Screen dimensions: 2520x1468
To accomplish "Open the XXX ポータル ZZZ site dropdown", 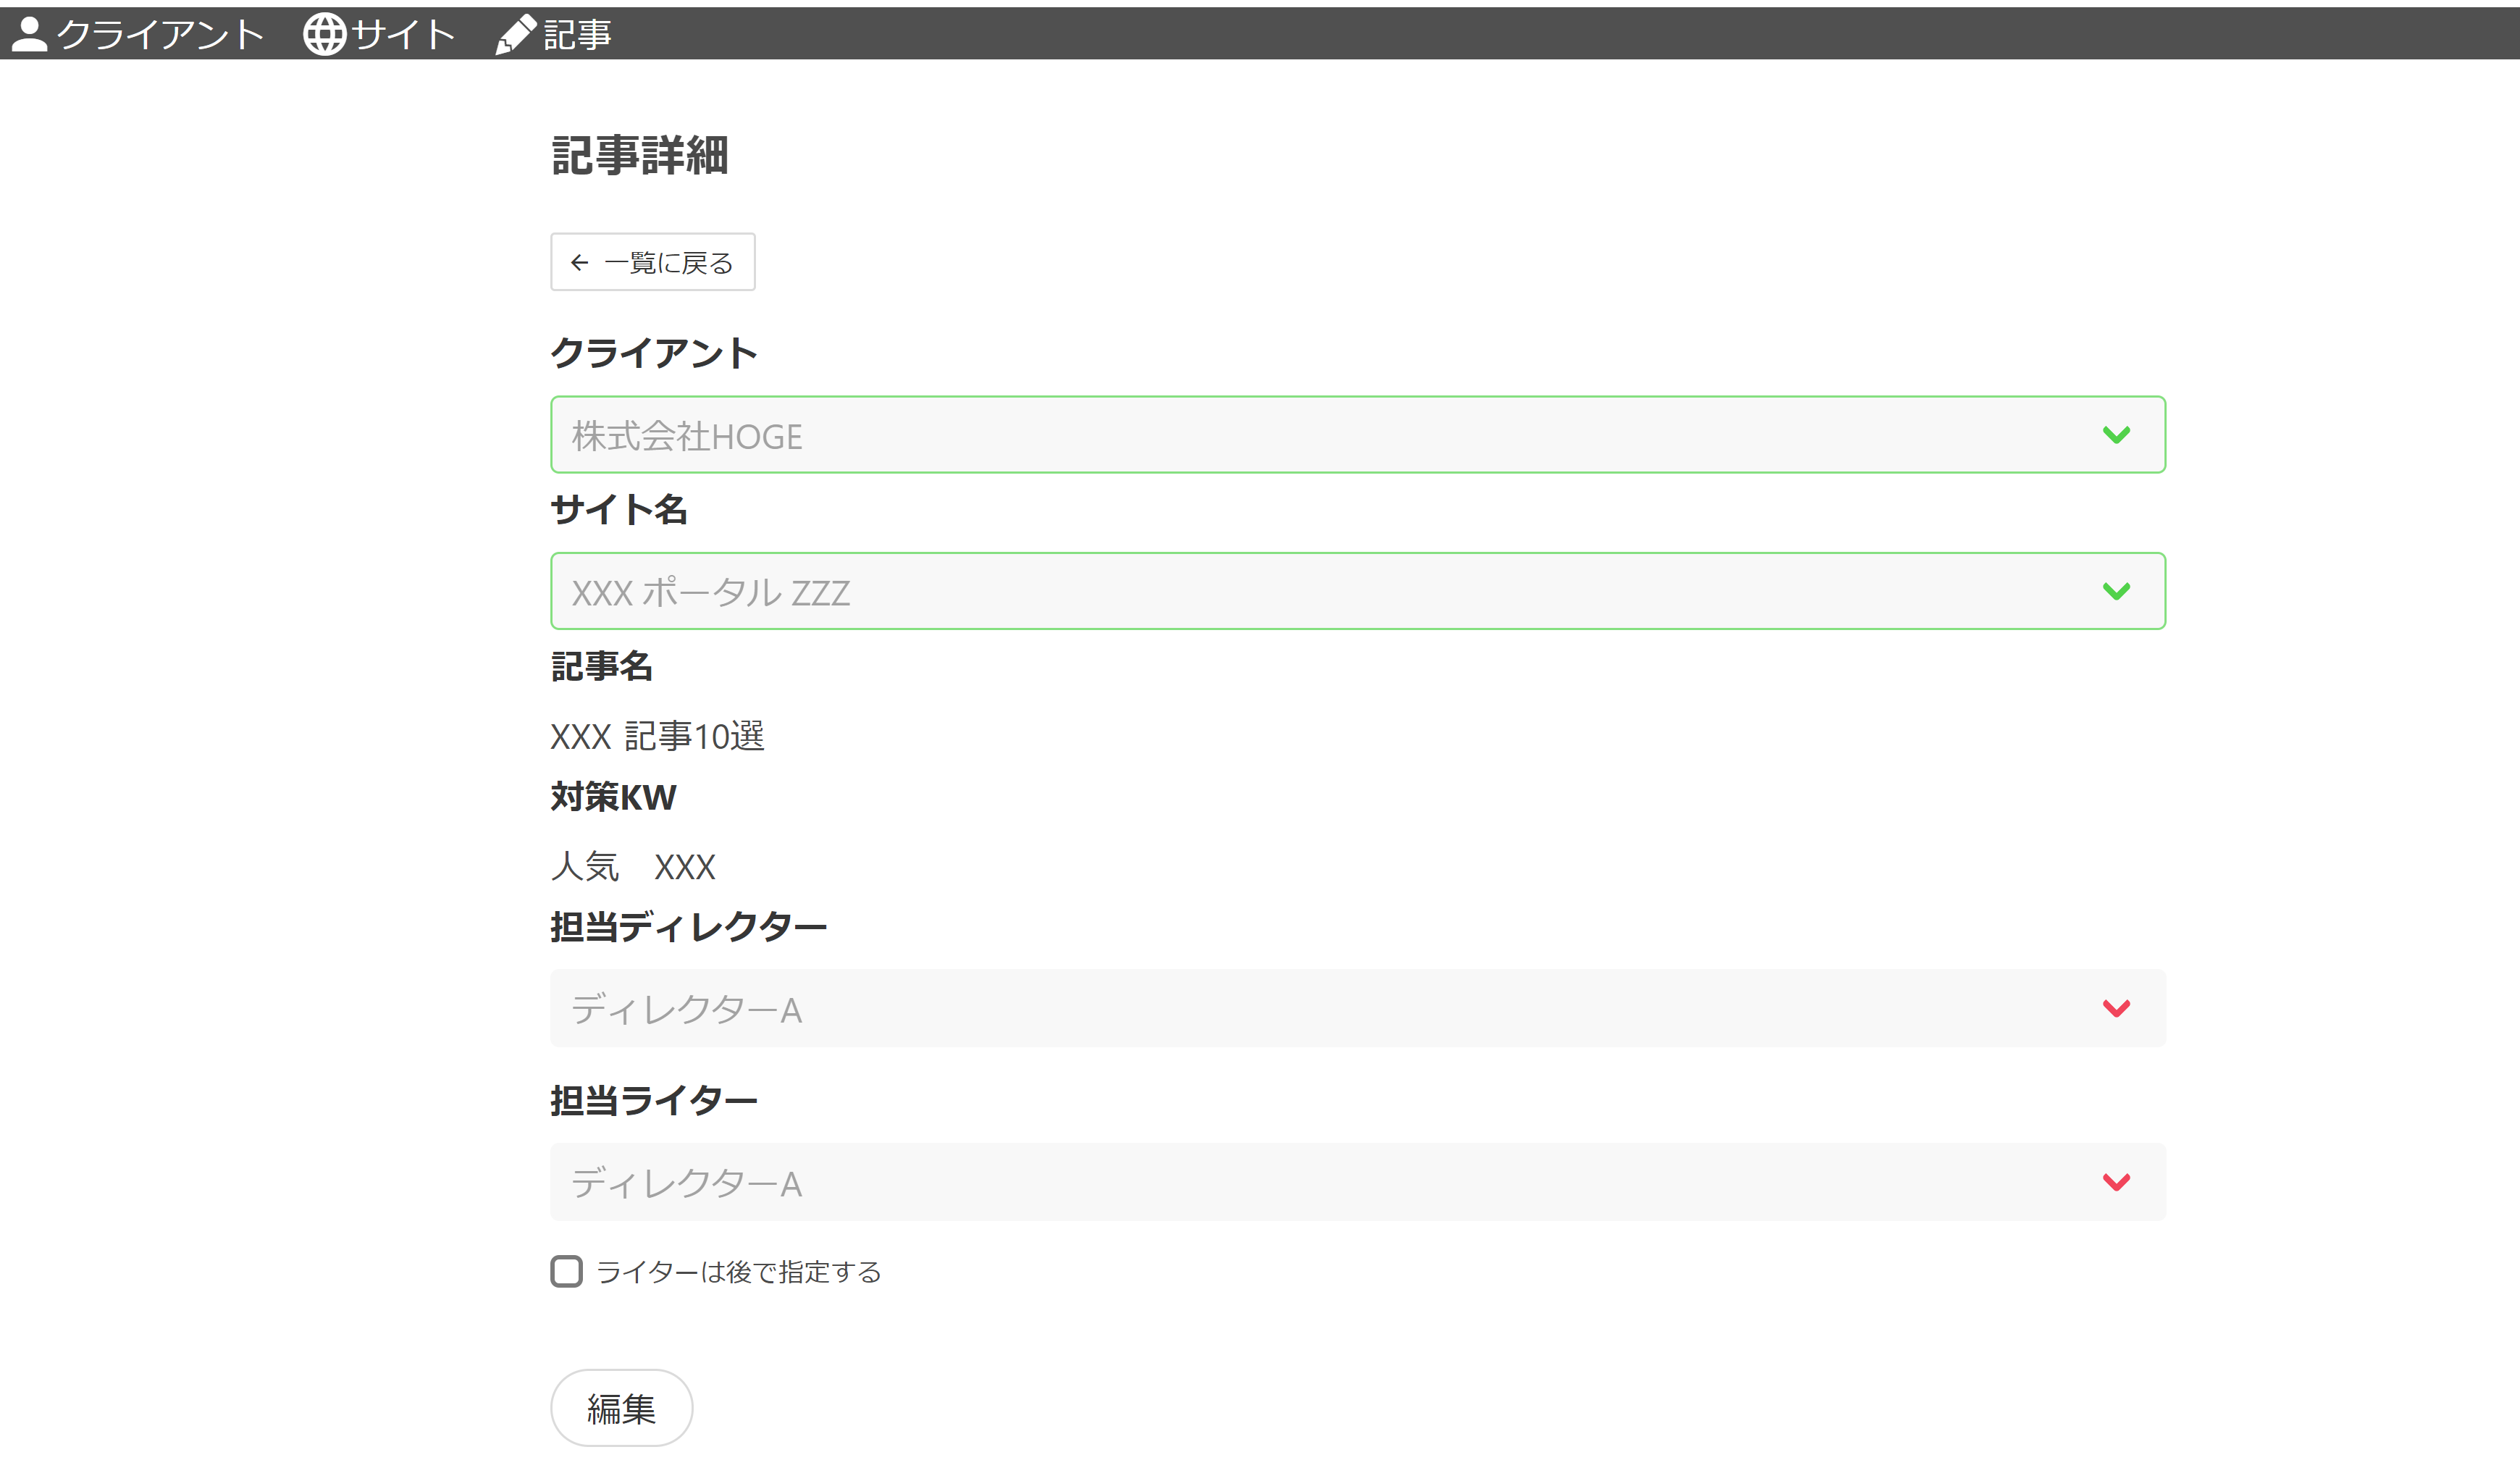I will pos(1358,591).
